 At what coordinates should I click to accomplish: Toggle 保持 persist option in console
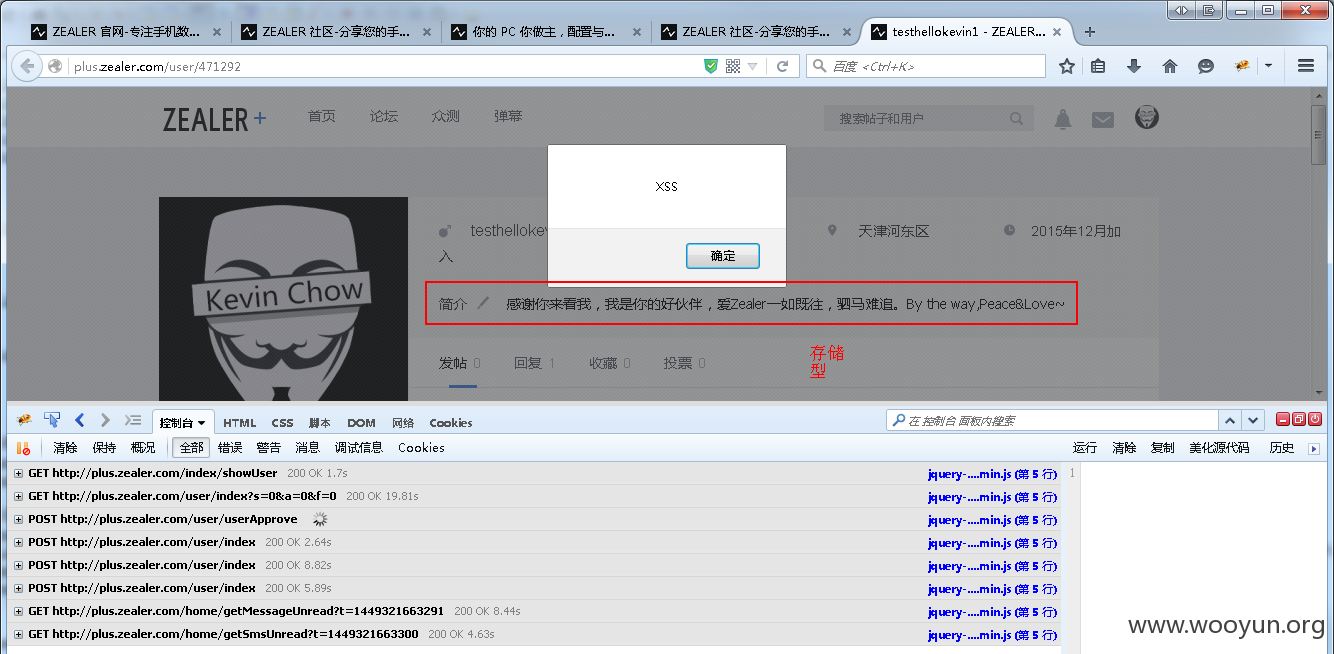[x=104, y=448]
